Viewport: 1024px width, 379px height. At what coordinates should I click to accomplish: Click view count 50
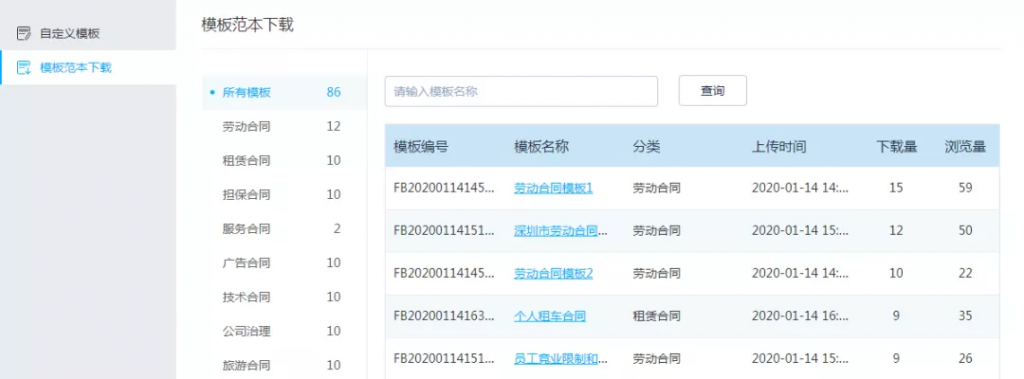(965, 231)
